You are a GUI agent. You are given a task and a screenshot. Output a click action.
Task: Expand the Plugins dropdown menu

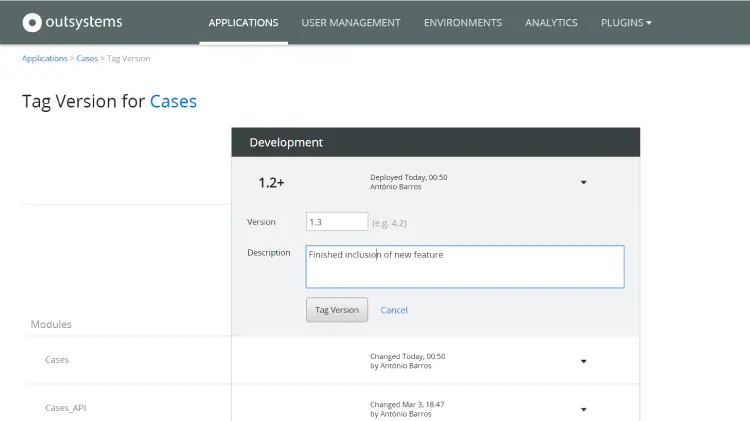[x=626, y=23]
